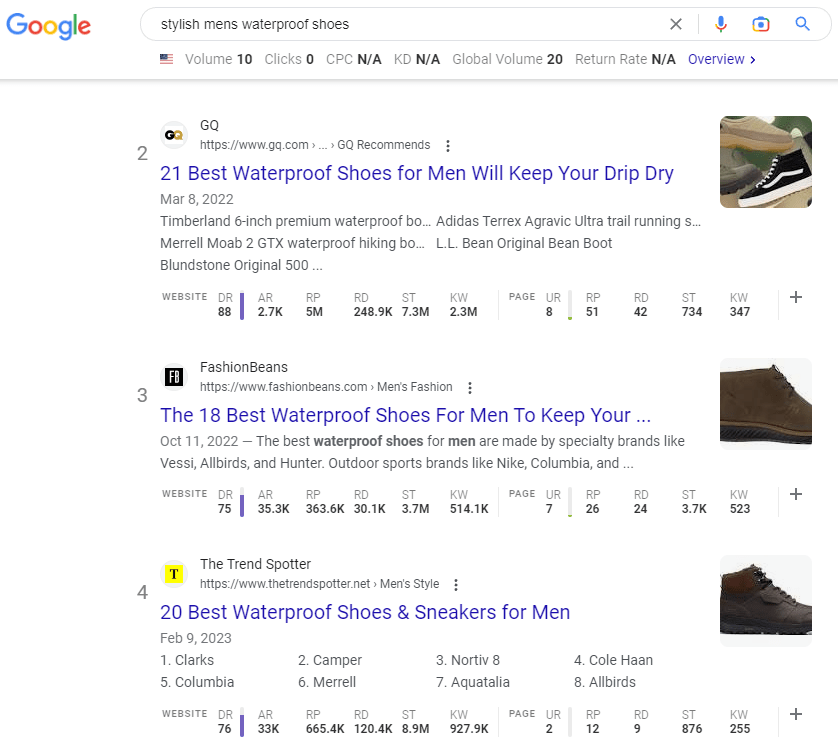Click The Trend Spotter favicon
Image resolution: width=838 pixels, height=747 pixels.
(174, 574)
